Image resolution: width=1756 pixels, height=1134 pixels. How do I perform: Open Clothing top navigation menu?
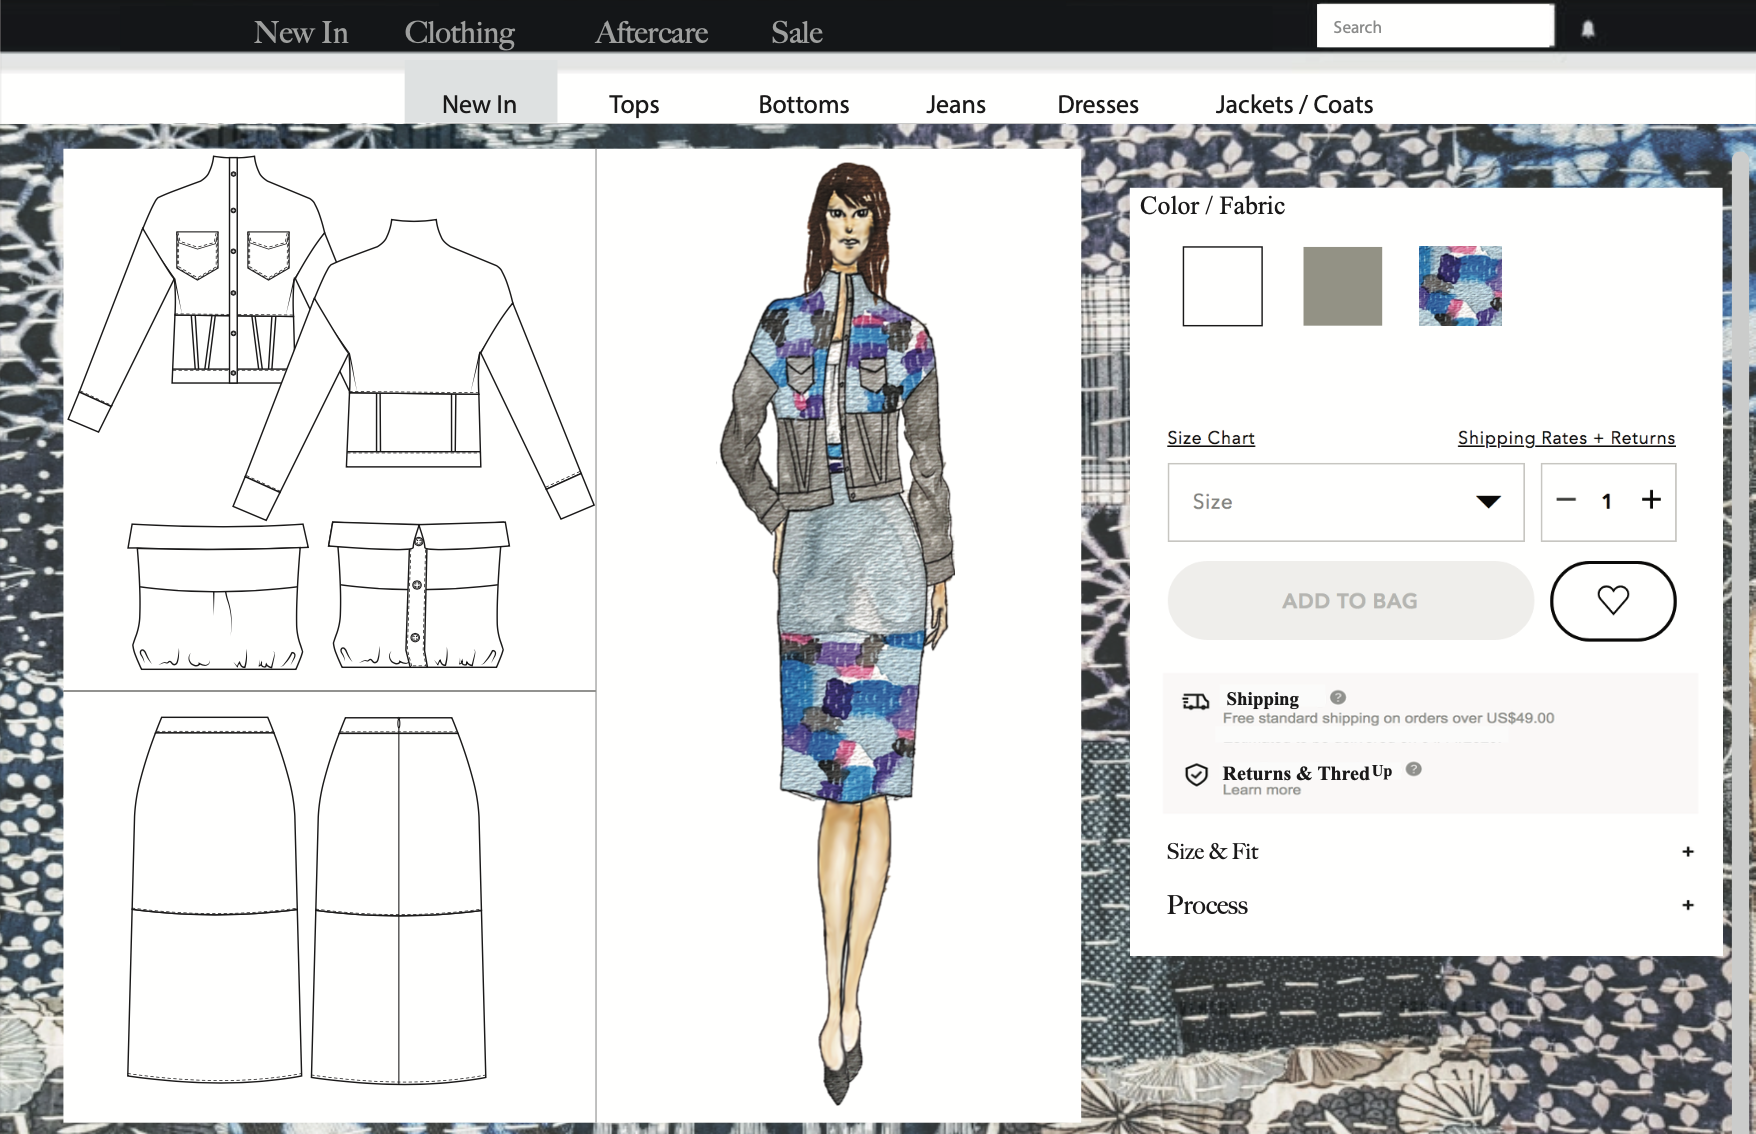coord(460,32)
